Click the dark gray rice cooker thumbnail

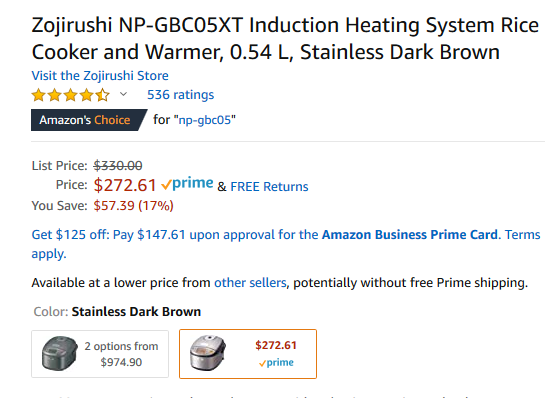(59, 353)
